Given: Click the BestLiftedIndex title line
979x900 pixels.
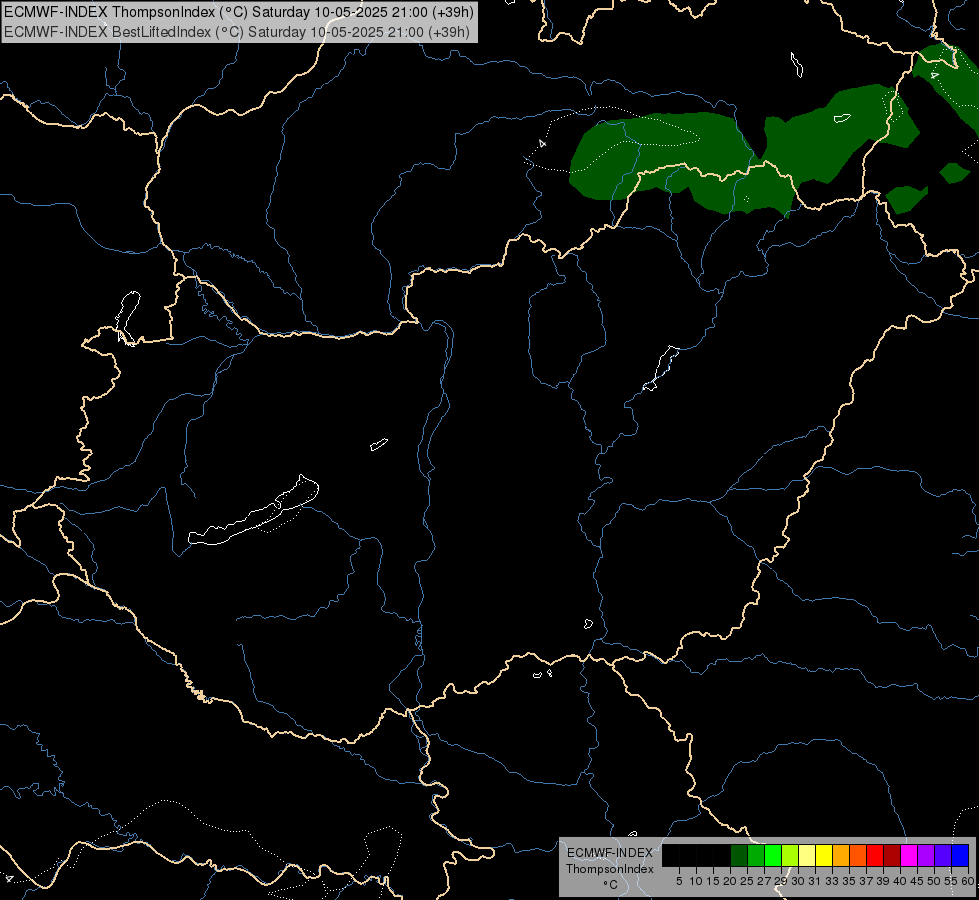Looking at the screenshot, I should 237,32.
